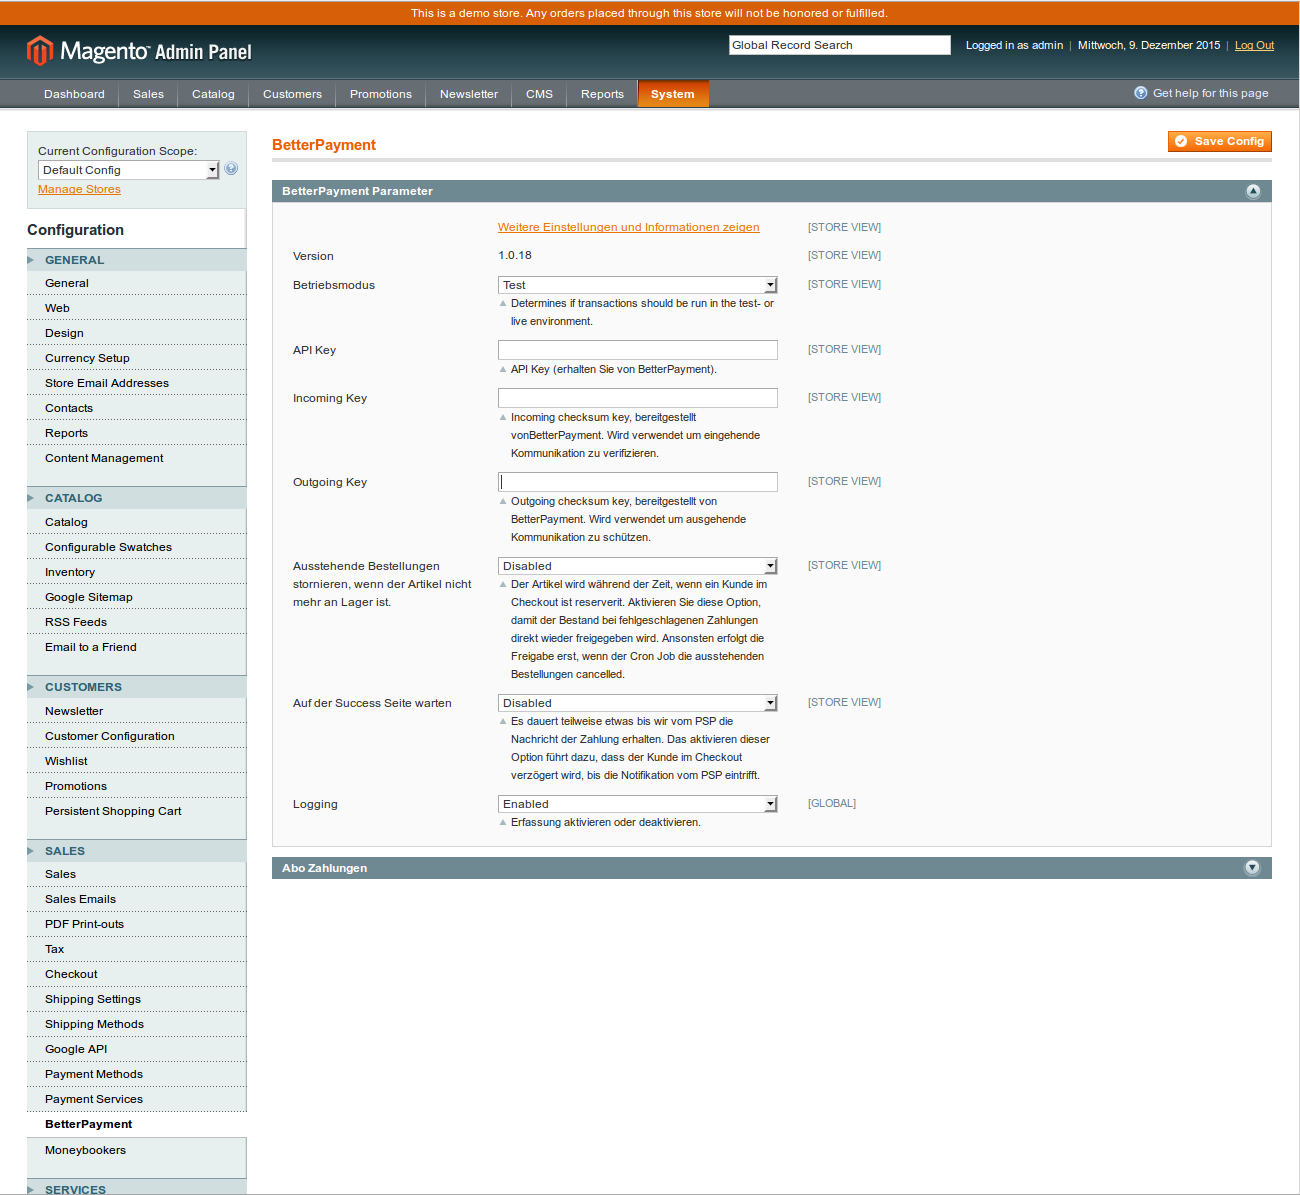Open the Ausstehende Bestellungen stornieren dropdown
Image resolution: width=1300 pixels, height=1195 pixels.
click(x=637, y=566)
